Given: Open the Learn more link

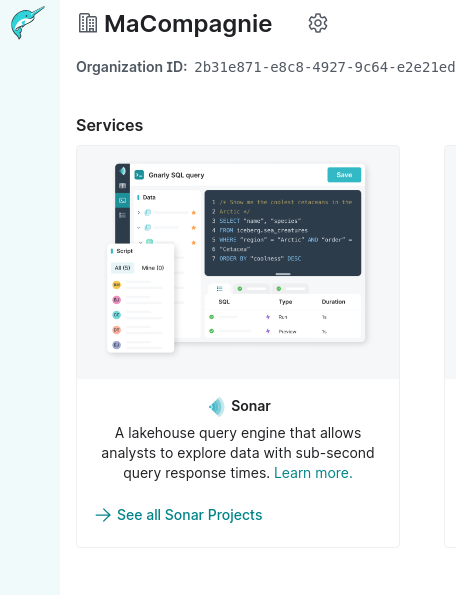Looking at the screenshot, I should 313,473.
